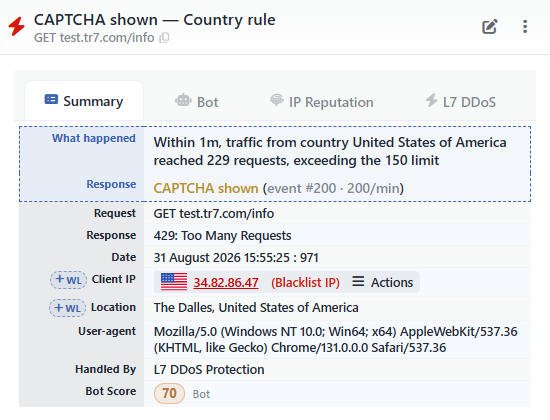
Task: Click the United States flag icon
Action: [x=174, y=282]
